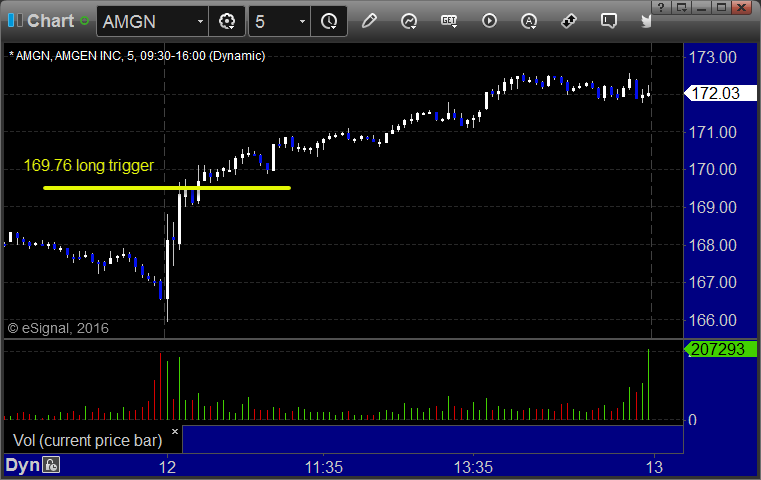Click the 171.00 price axis label
This screenshot has height=480, width=761.
click(x=713, y=132)
